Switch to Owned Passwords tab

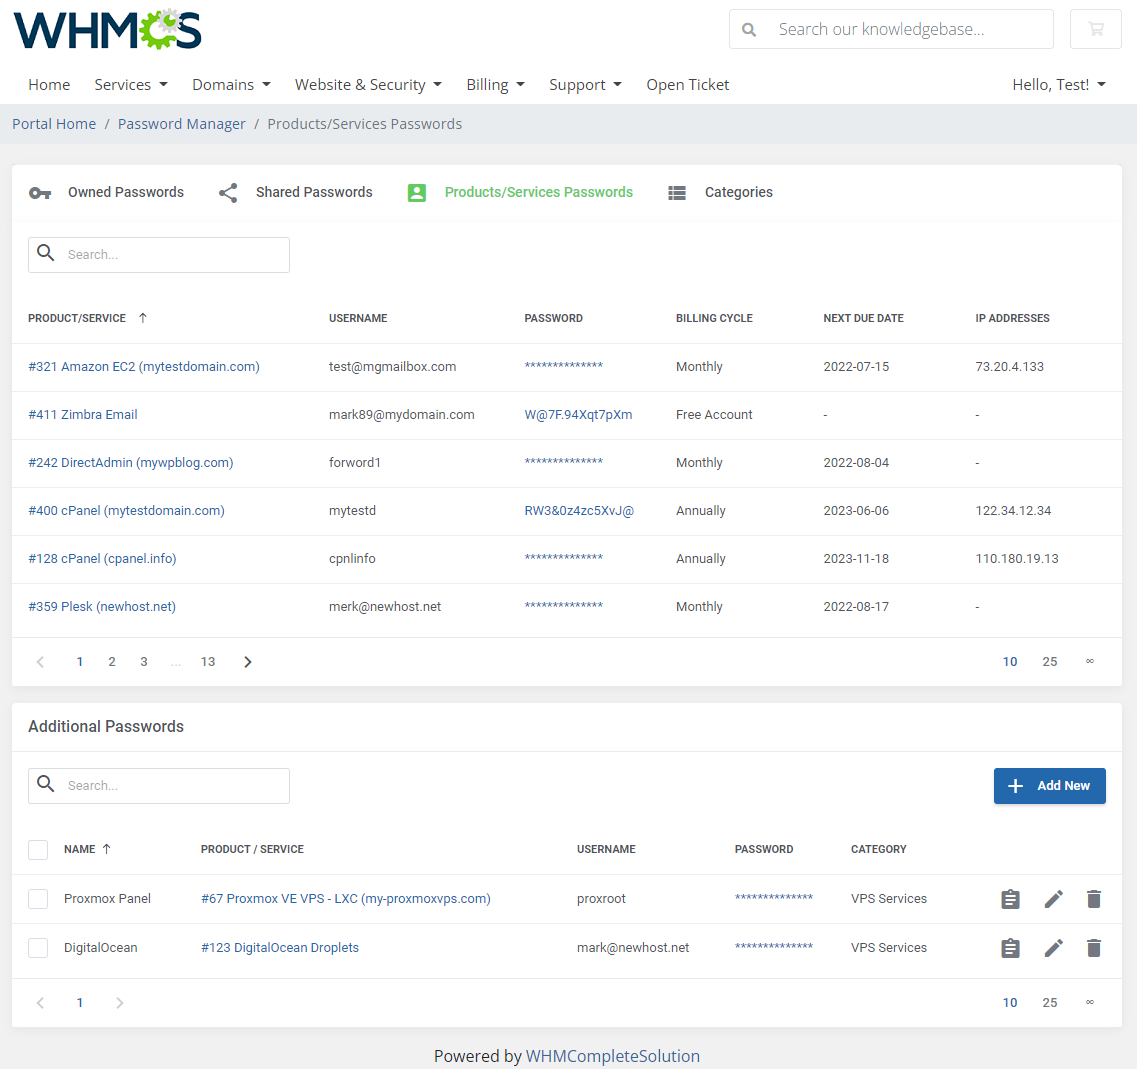pos(107,192)
